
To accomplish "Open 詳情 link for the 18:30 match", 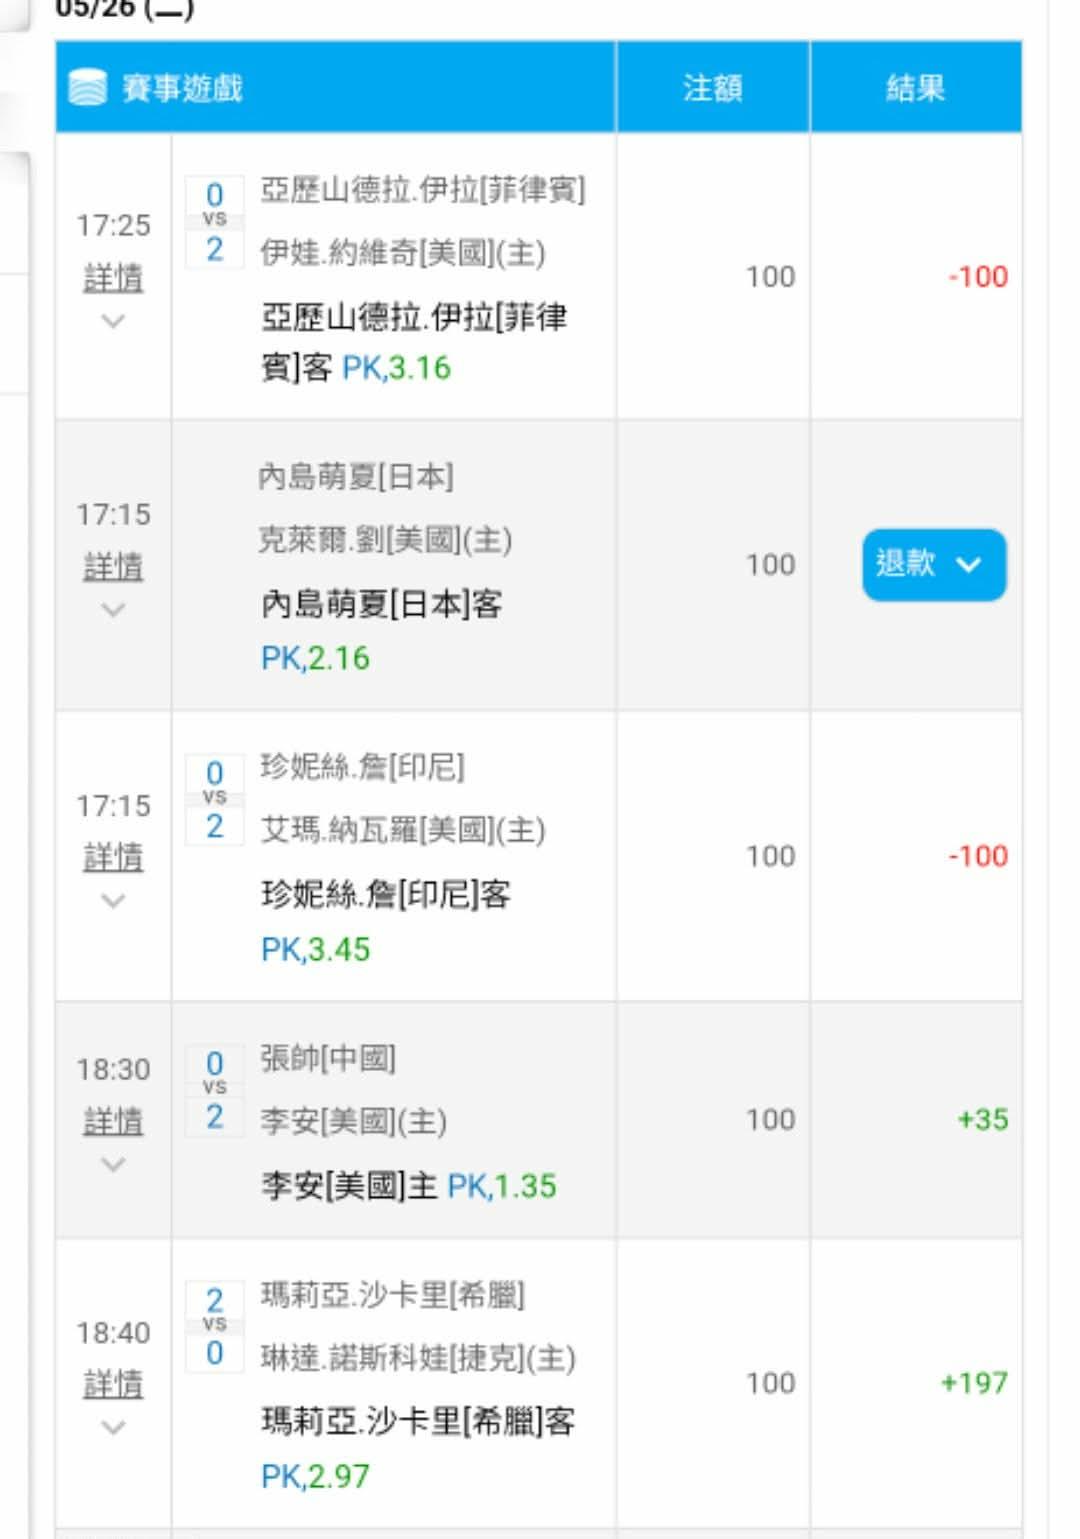I will pos(113,1120).
